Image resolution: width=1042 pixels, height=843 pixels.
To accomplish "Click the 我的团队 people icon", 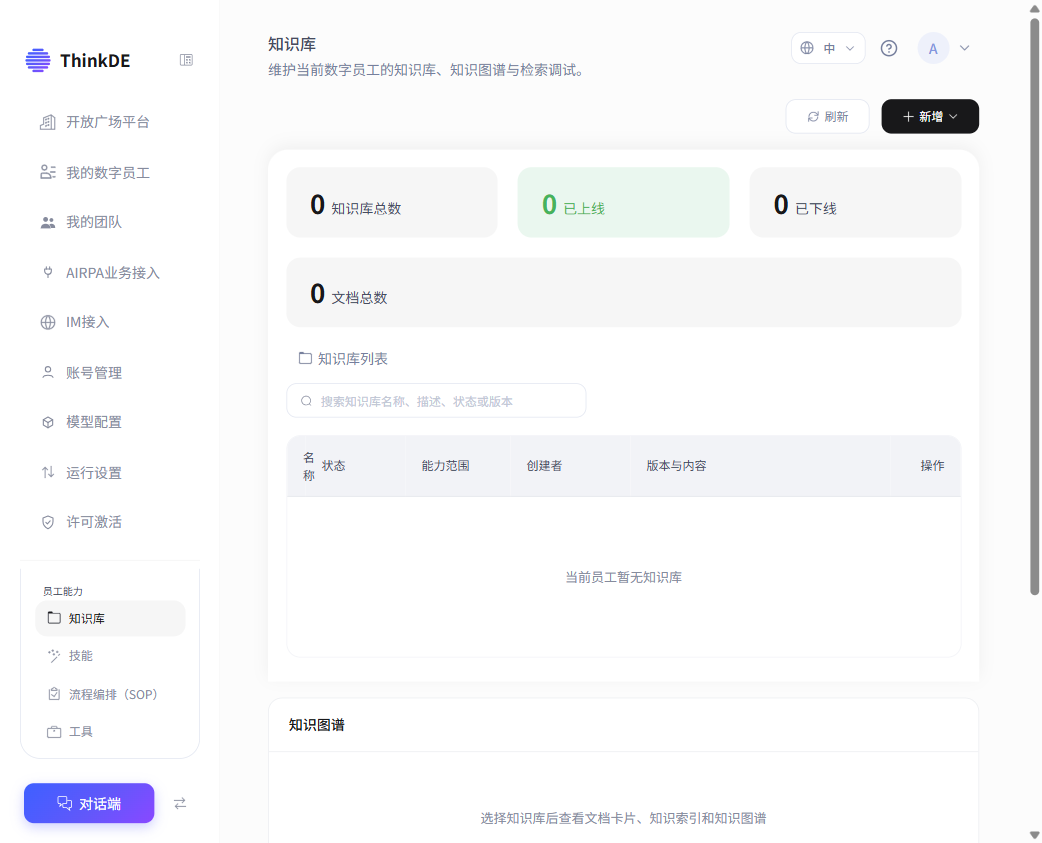I will point(48,223).
